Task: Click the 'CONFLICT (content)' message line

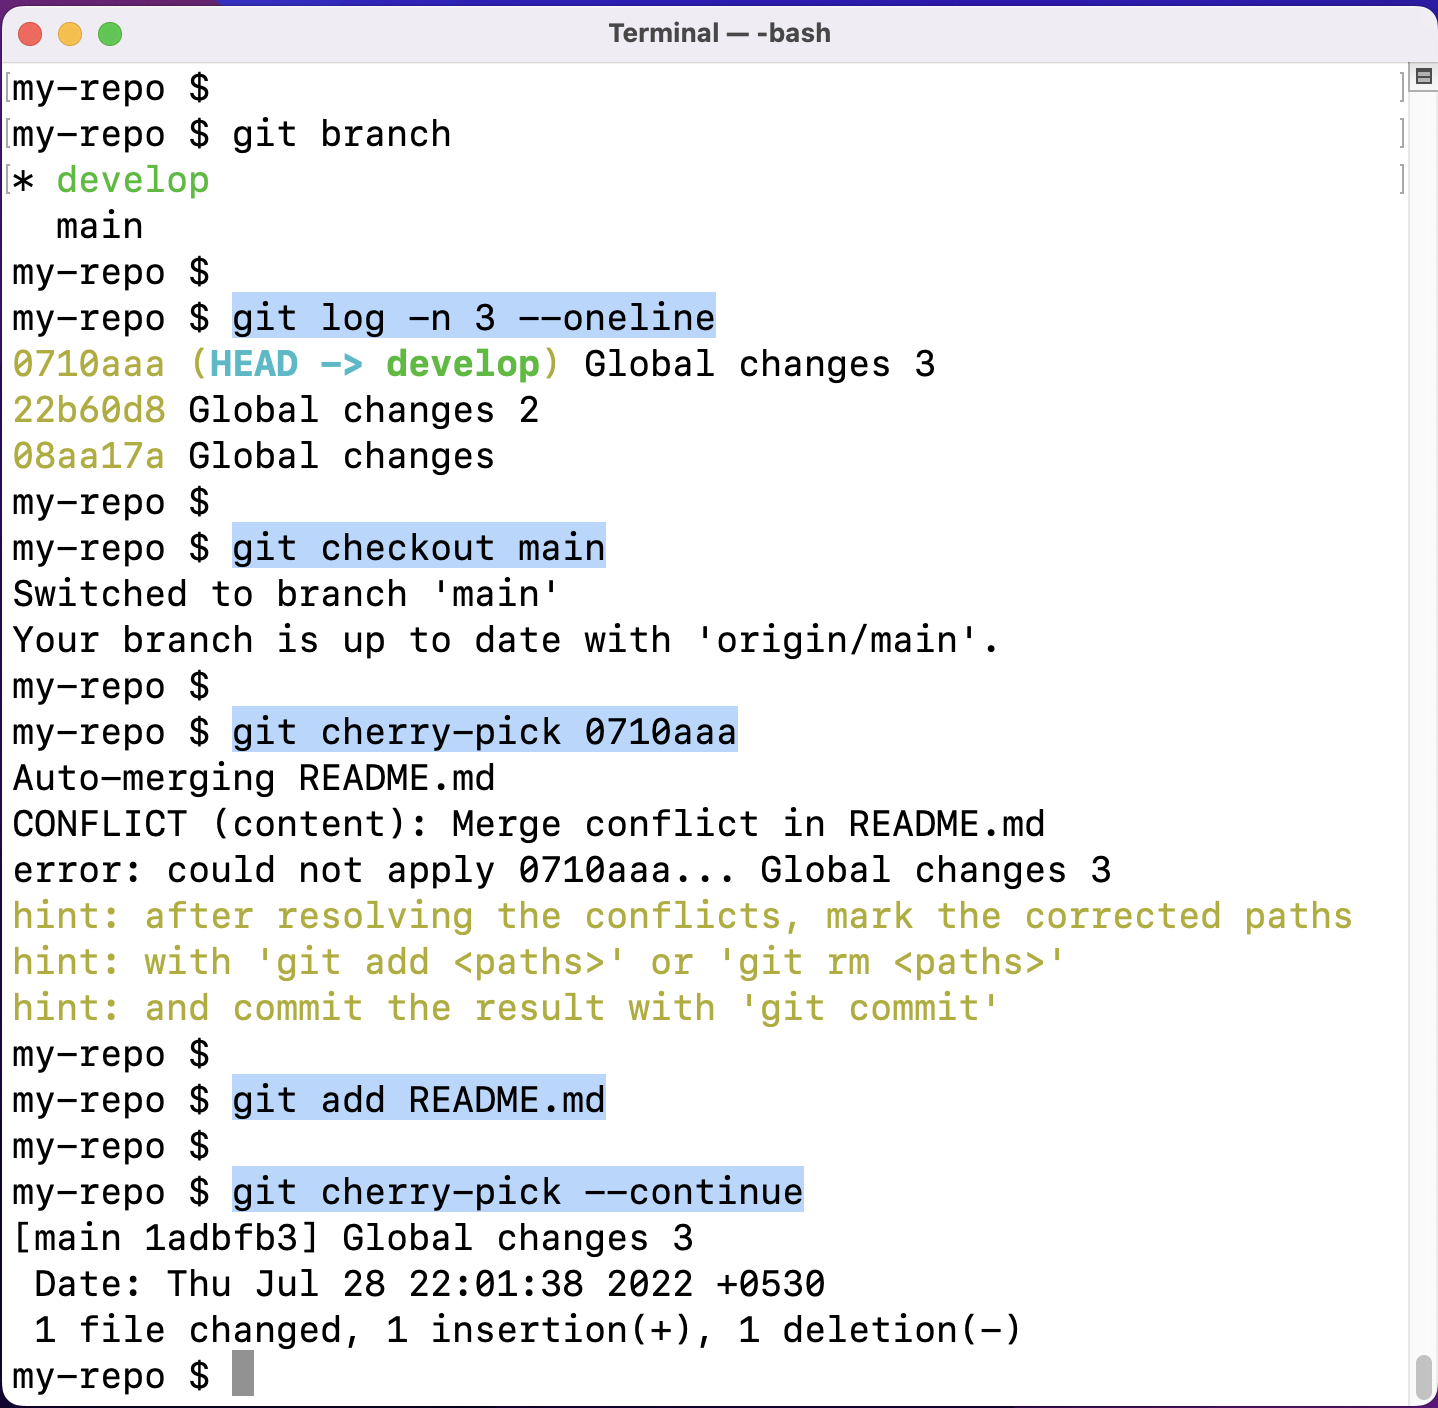Action: tap(529, 824)
